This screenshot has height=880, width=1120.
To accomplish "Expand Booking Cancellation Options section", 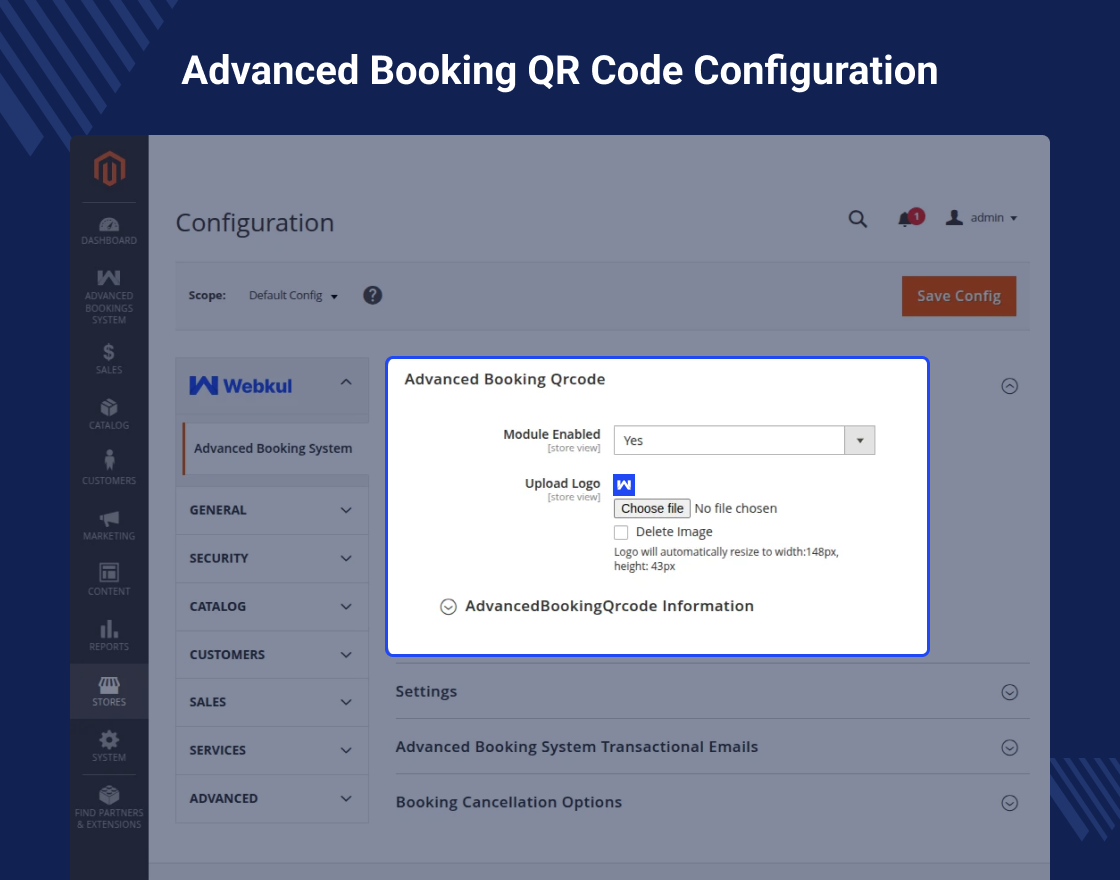I will coord(712,802).
